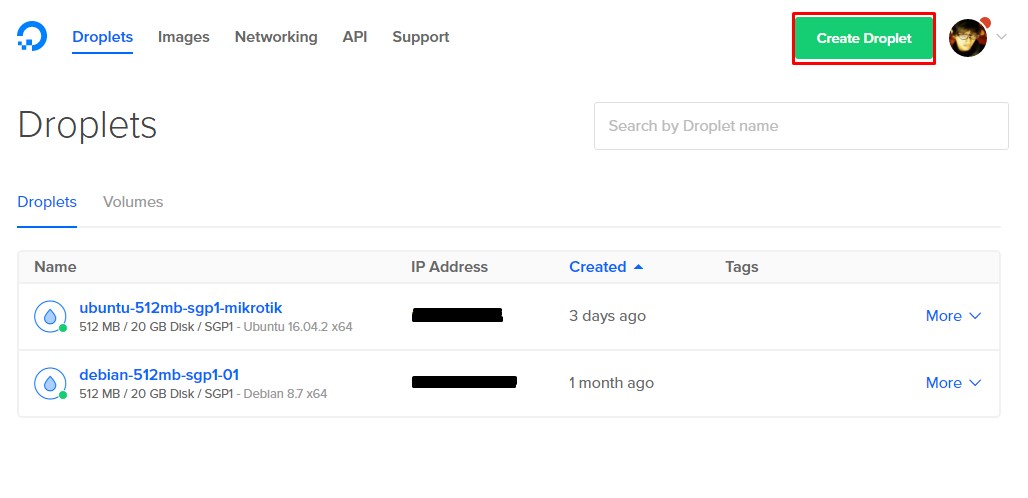This screenshot has height=498, width=1028.
Task: Open More dropdown for ubuntu-512mb-sgp1-mikrotik
Action: pos(953,316)
